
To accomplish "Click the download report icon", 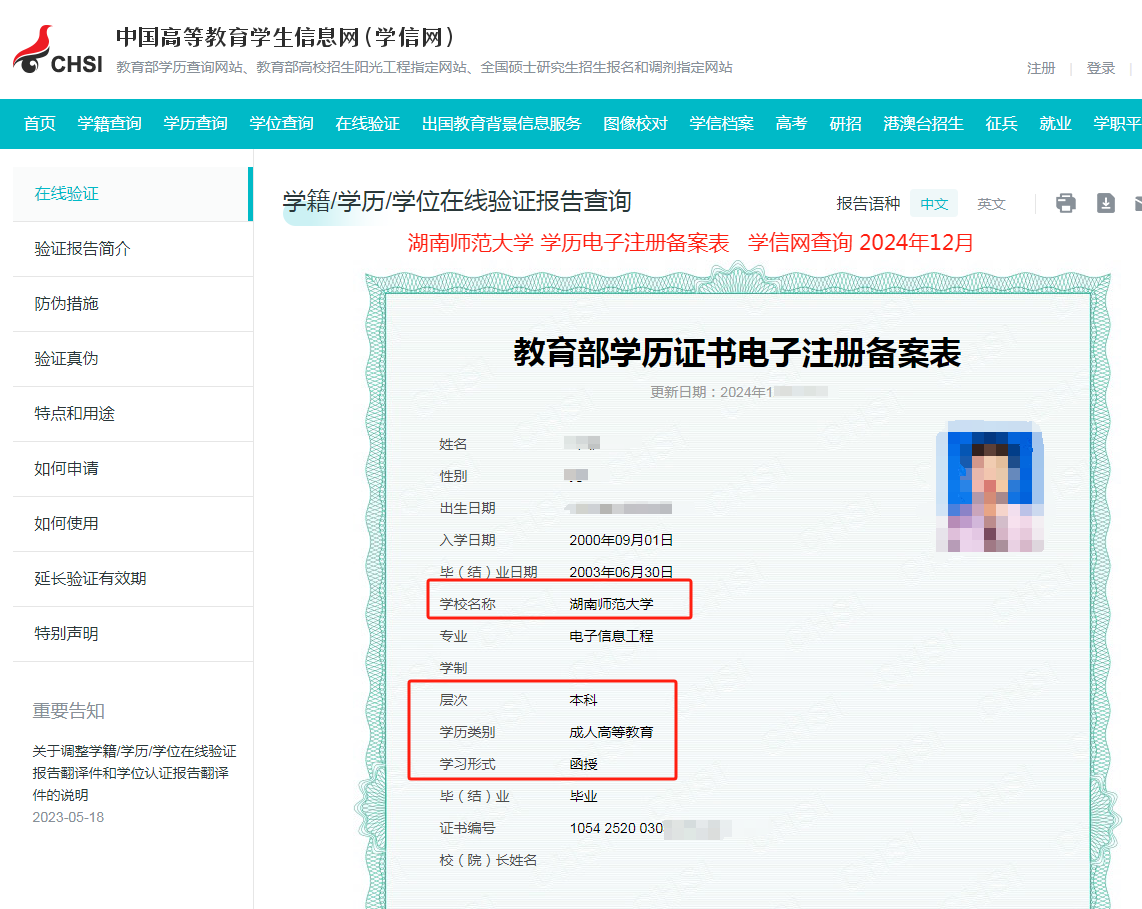I will [x=1106, y=203].
